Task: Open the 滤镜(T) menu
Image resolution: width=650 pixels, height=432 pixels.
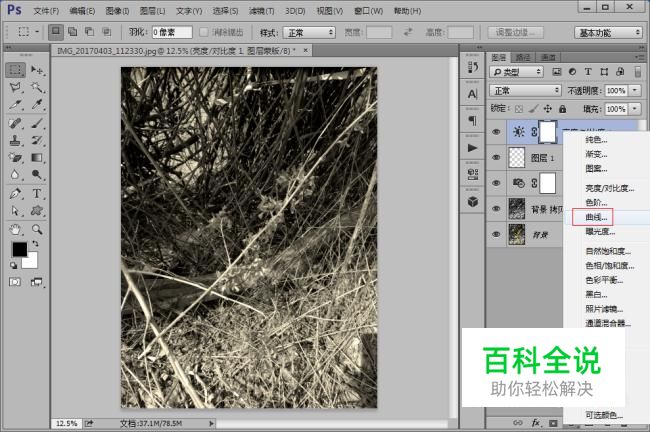Action: 262,11
